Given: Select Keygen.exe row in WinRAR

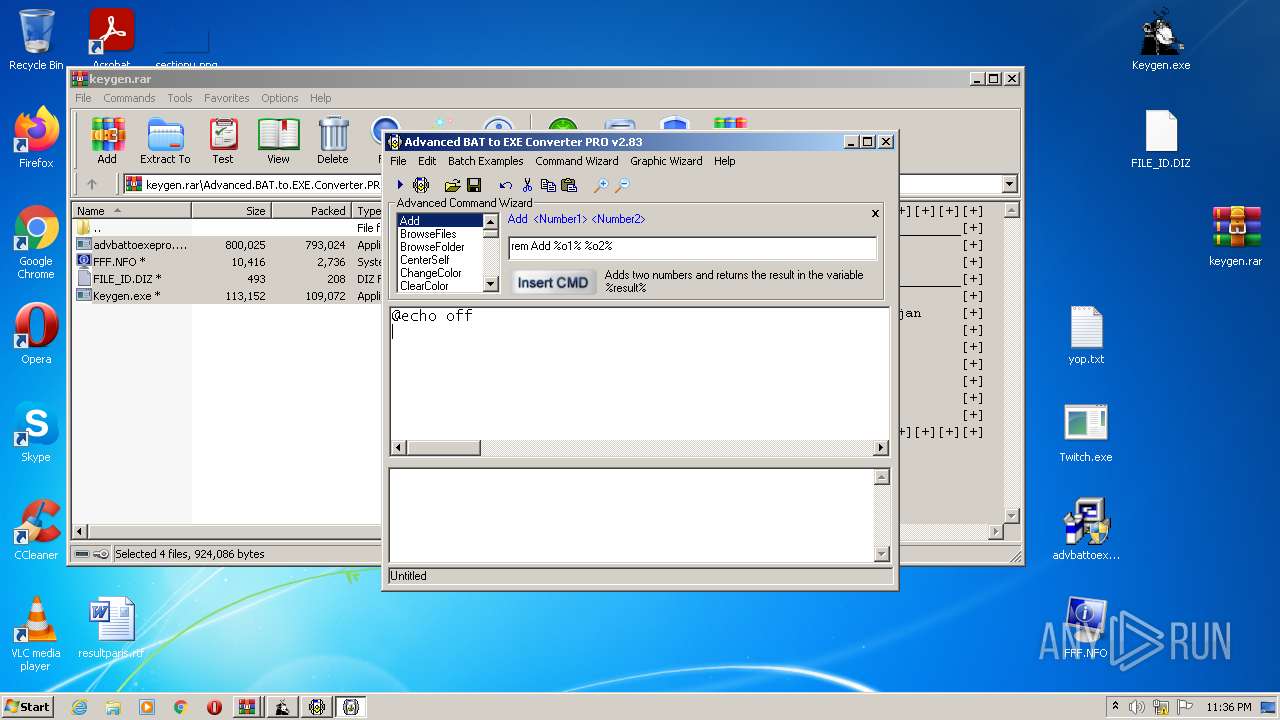Looking at the screenshot, I should (224, 296).
